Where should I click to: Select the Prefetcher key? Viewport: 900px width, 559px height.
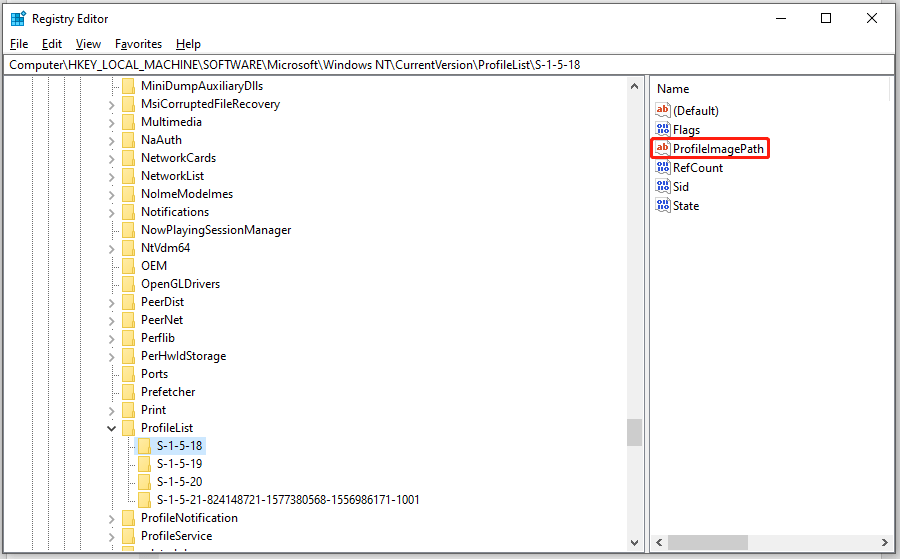click(168, 392)
